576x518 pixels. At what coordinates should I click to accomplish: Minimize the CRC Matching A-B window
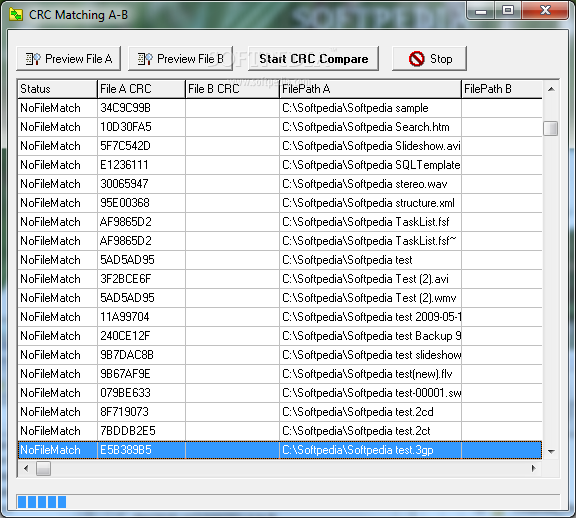coord(480,11)
